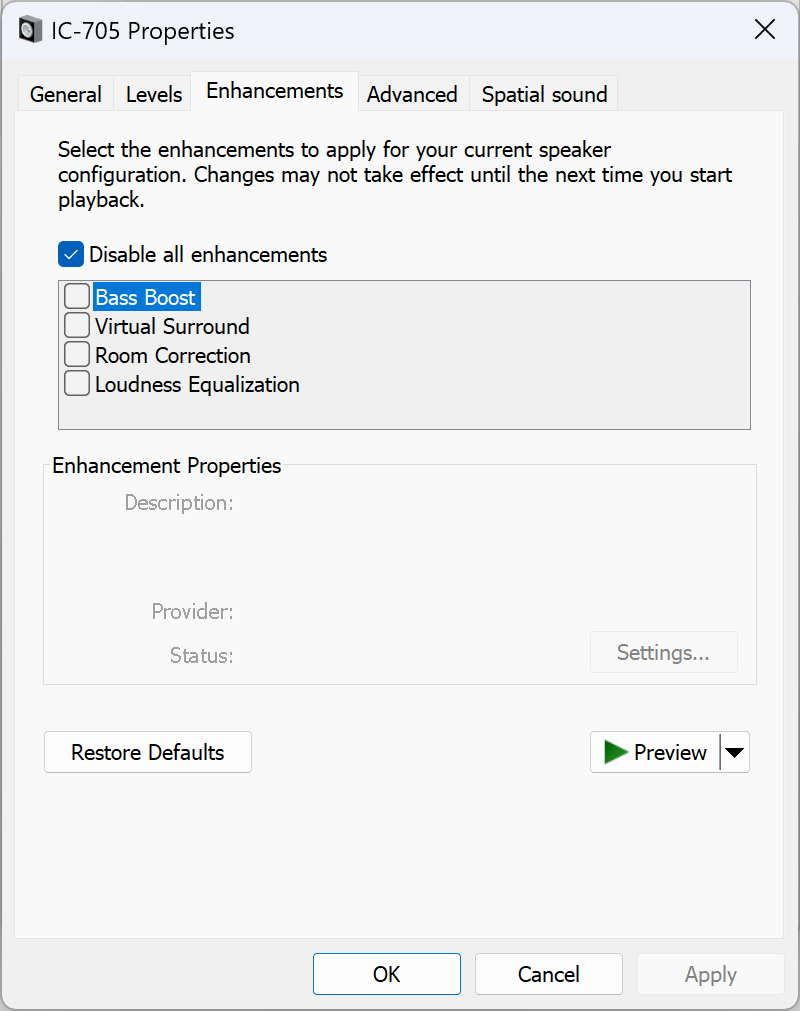Open the Preview dropdown arrow
The image size is (800, 1011).
735,752
